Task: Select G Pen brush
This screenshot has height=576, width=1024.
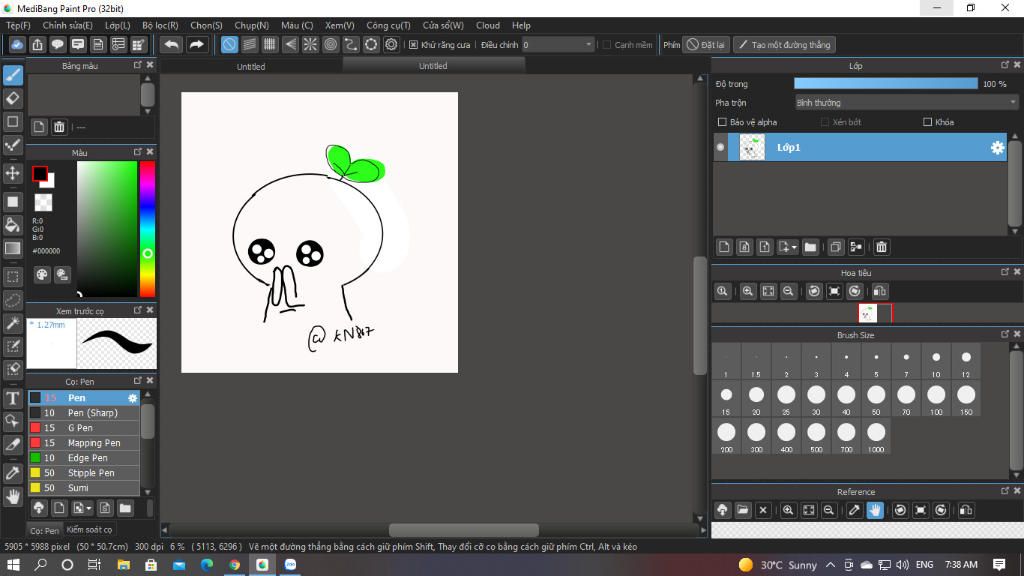Action: click(x=84, y=428)
